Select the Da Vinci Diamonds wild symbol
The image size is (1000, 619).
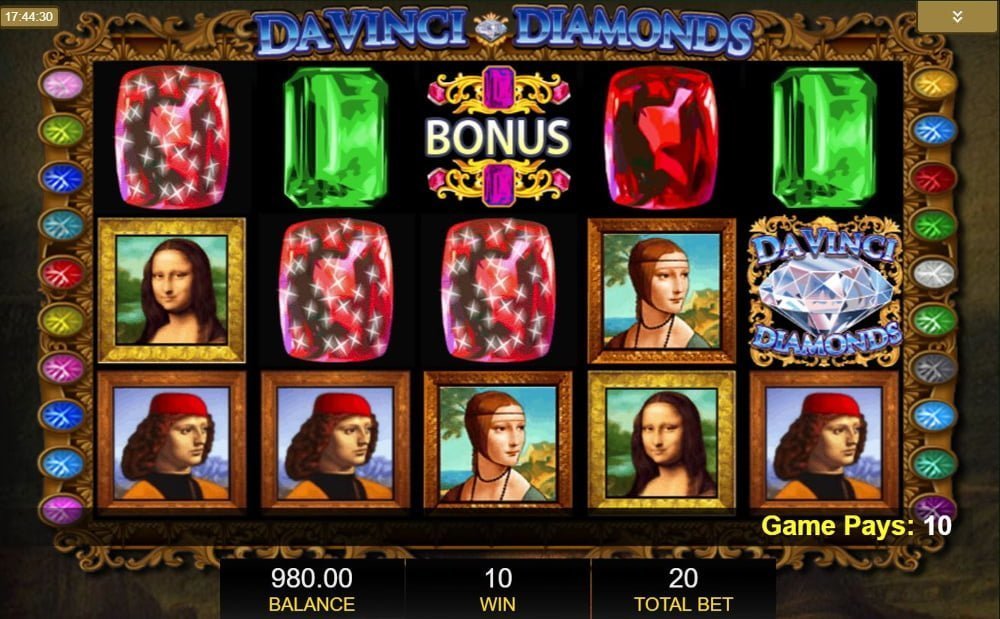(825, 291)
